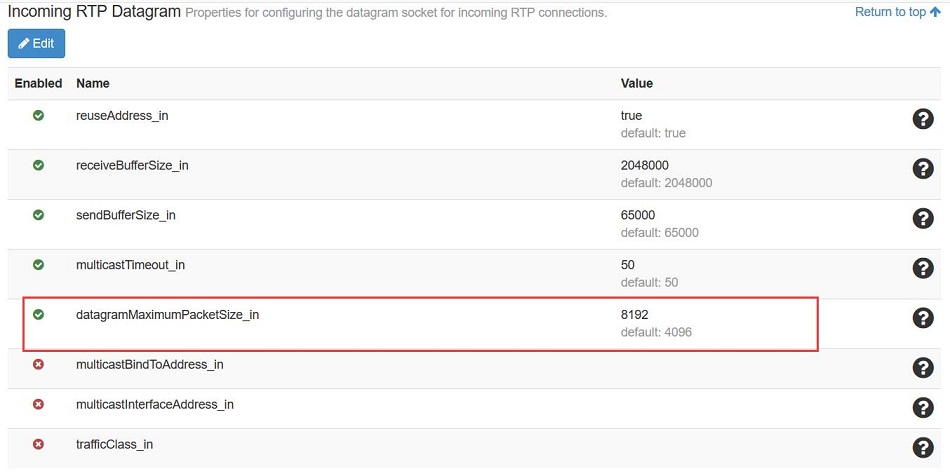Image resolution: width=950 pixels, height=476 pixels.
Task: Click the Edit button
Action: [36, 44]
